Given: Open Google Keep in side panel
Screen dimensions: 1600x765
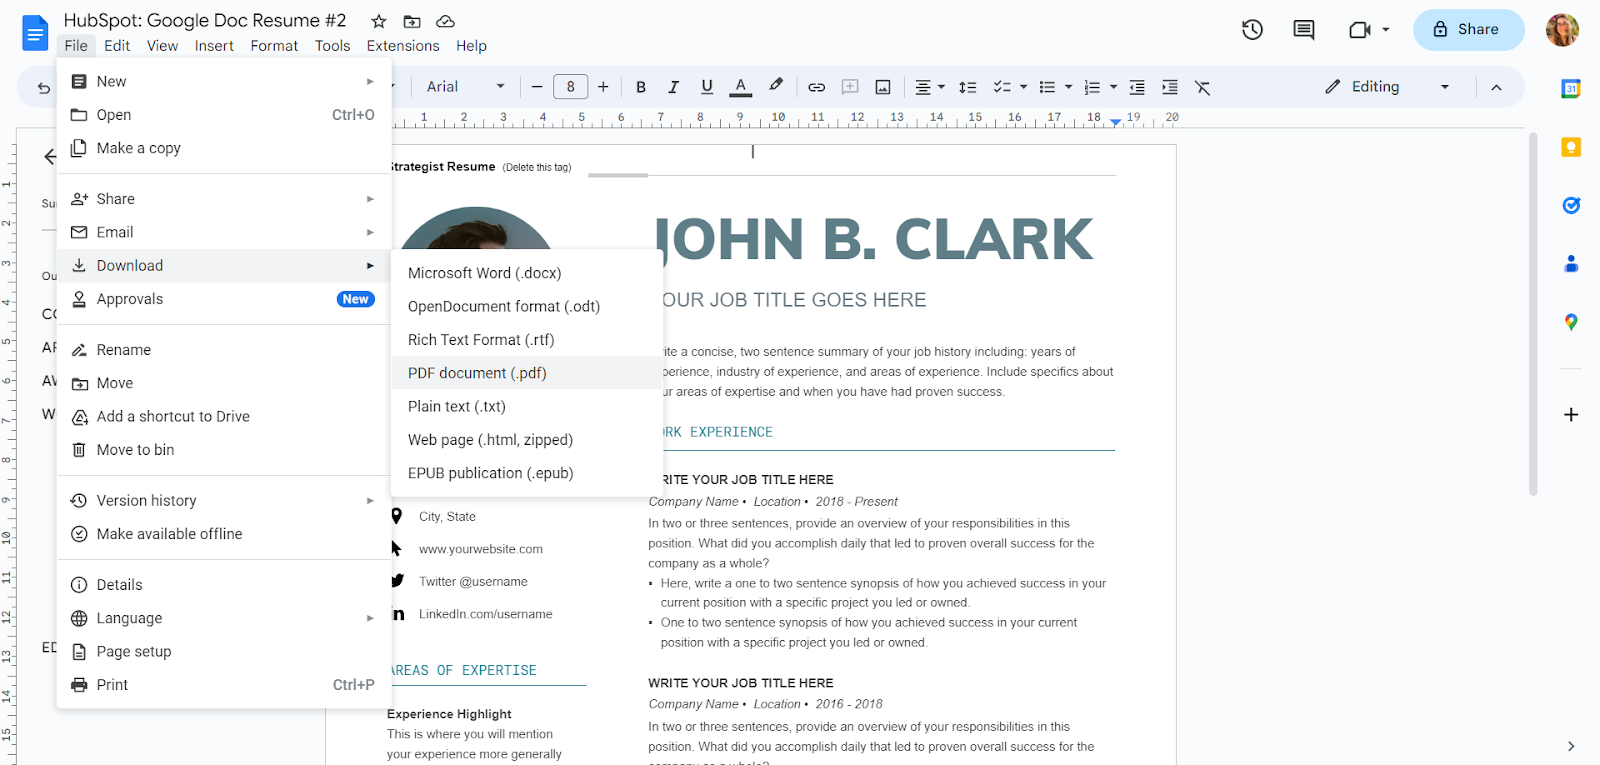Looking at the screenshot, I should pos(1571,147).
